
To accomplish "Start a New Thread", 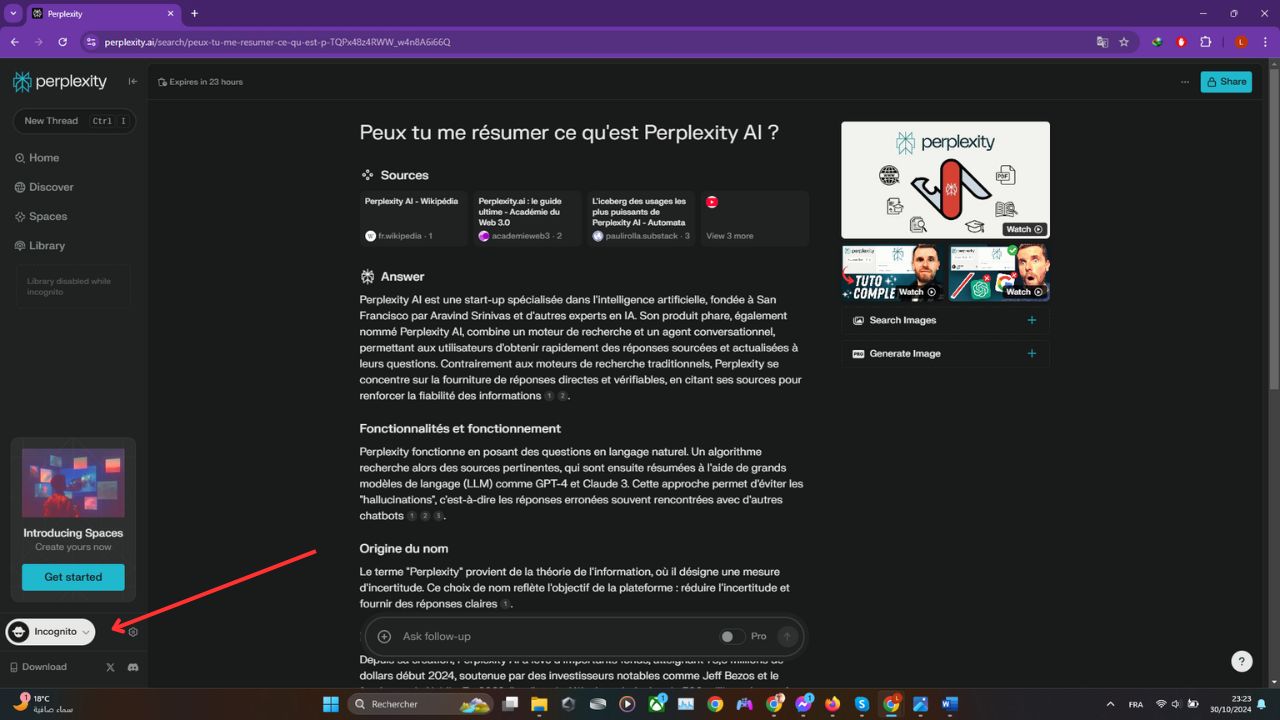I will pyautogui.click(x=74, y=121).
